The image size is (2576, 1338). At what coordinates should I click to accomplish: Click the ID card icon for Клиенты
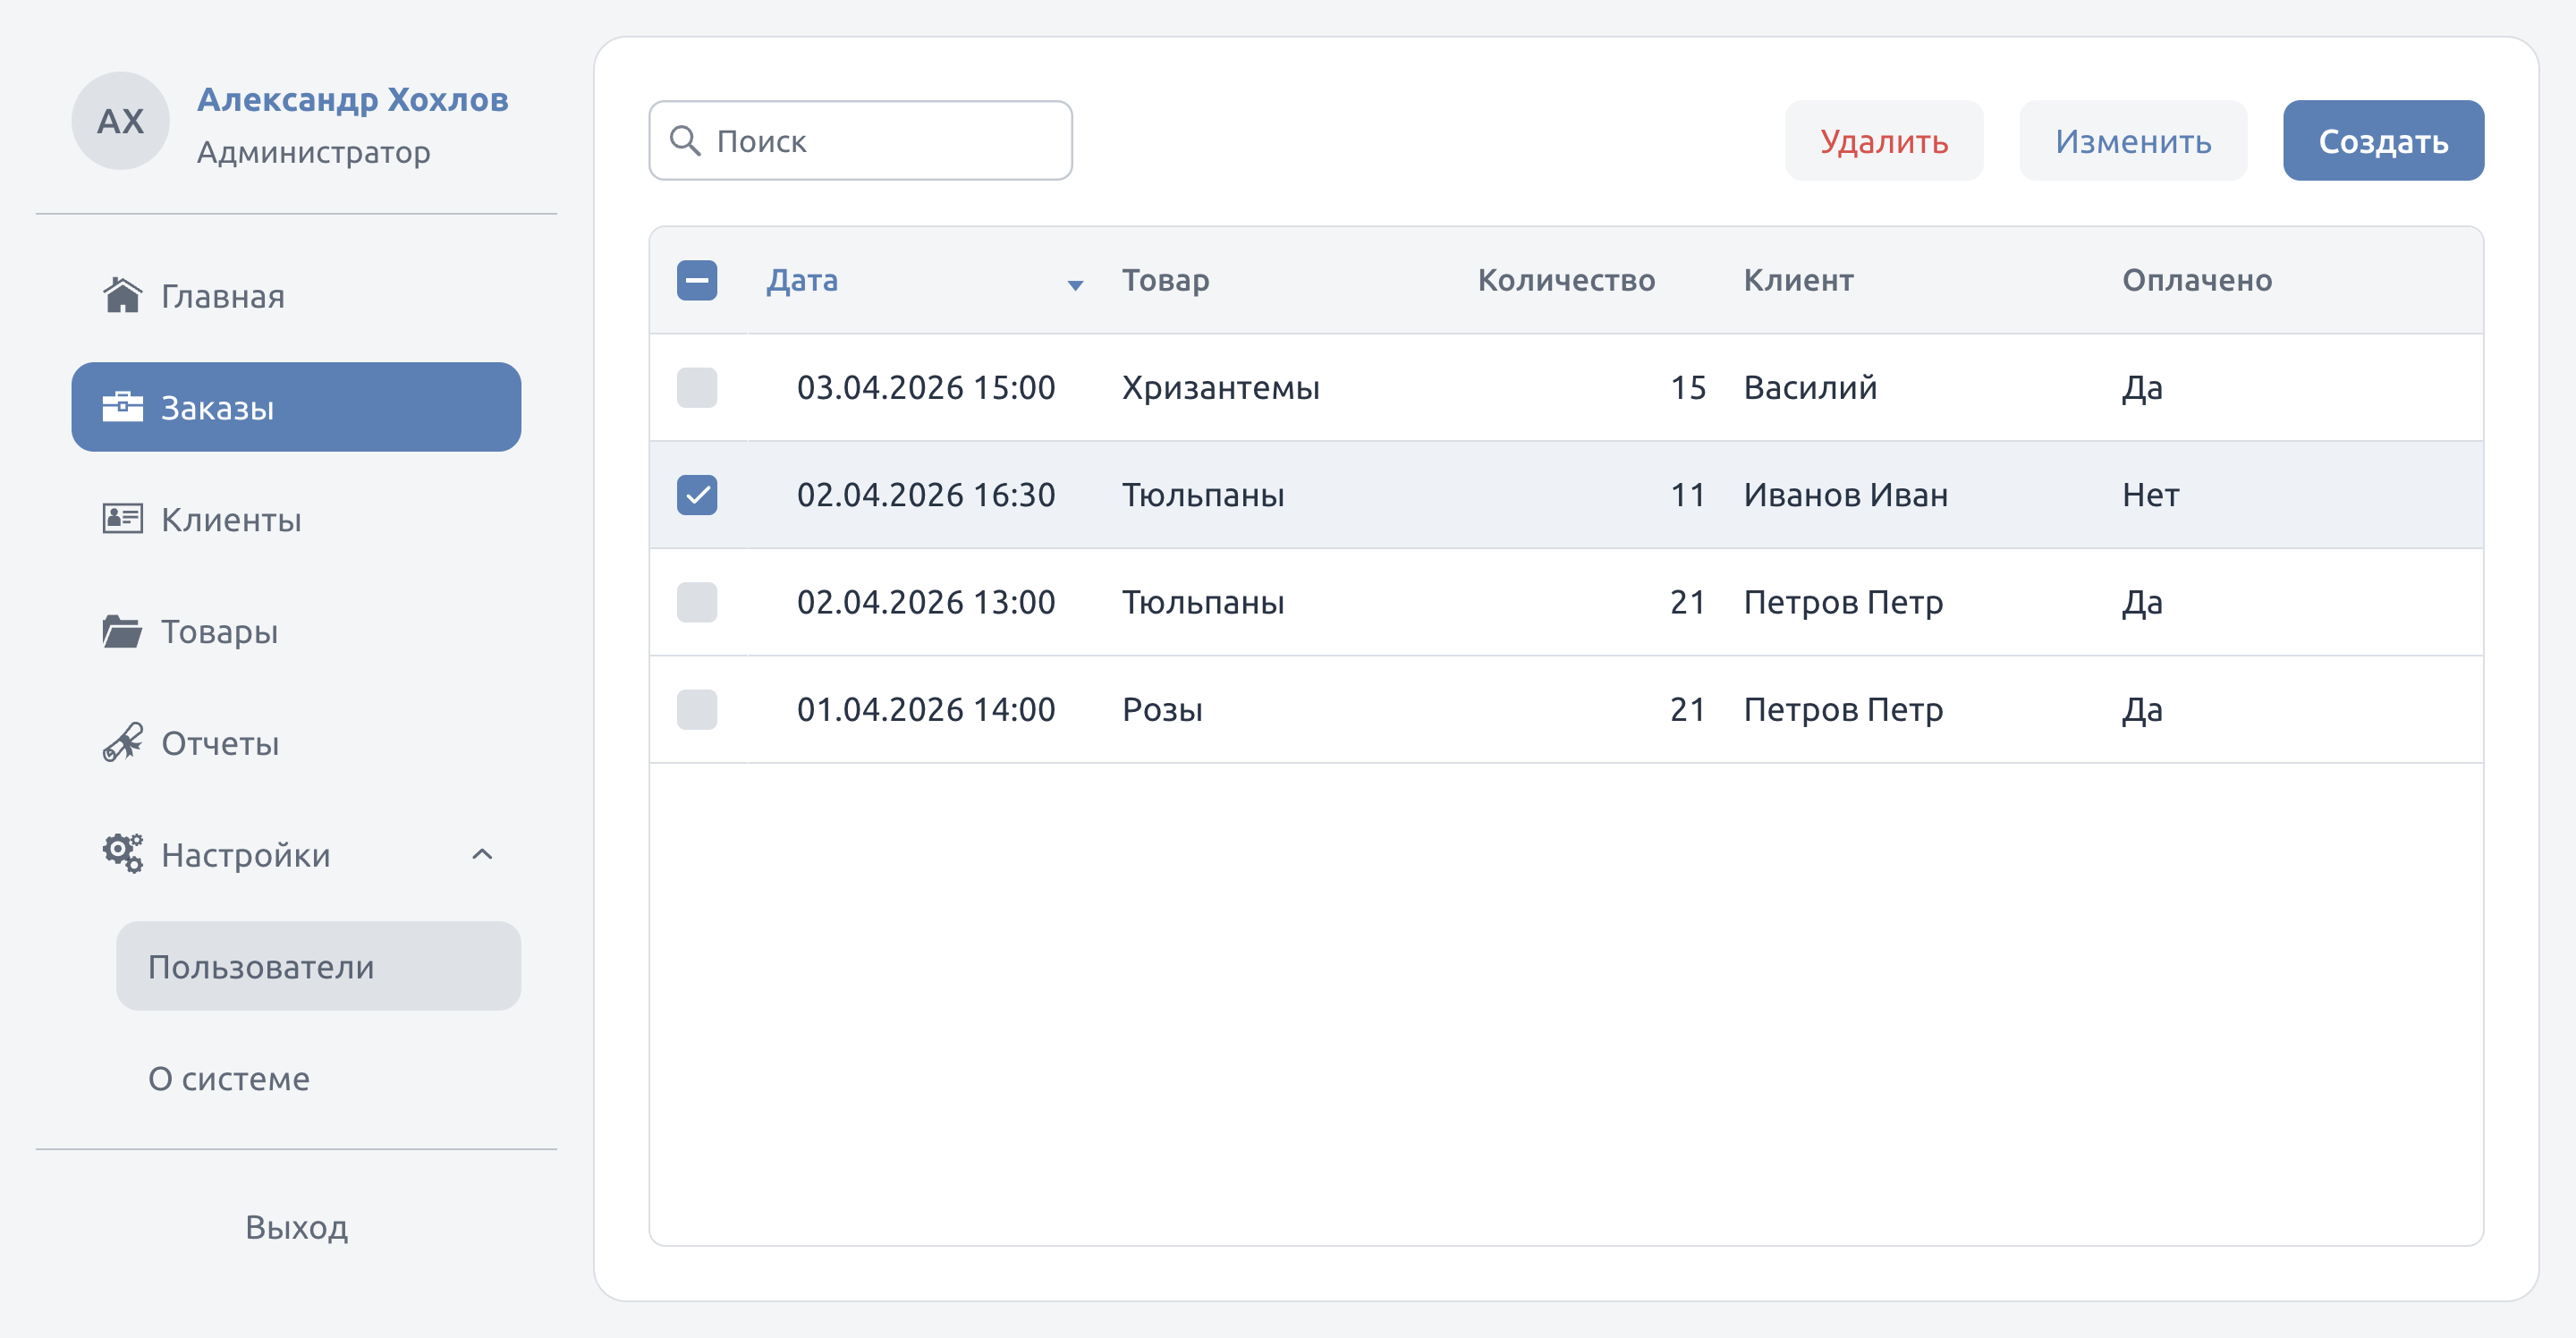(x=122, y=519)
